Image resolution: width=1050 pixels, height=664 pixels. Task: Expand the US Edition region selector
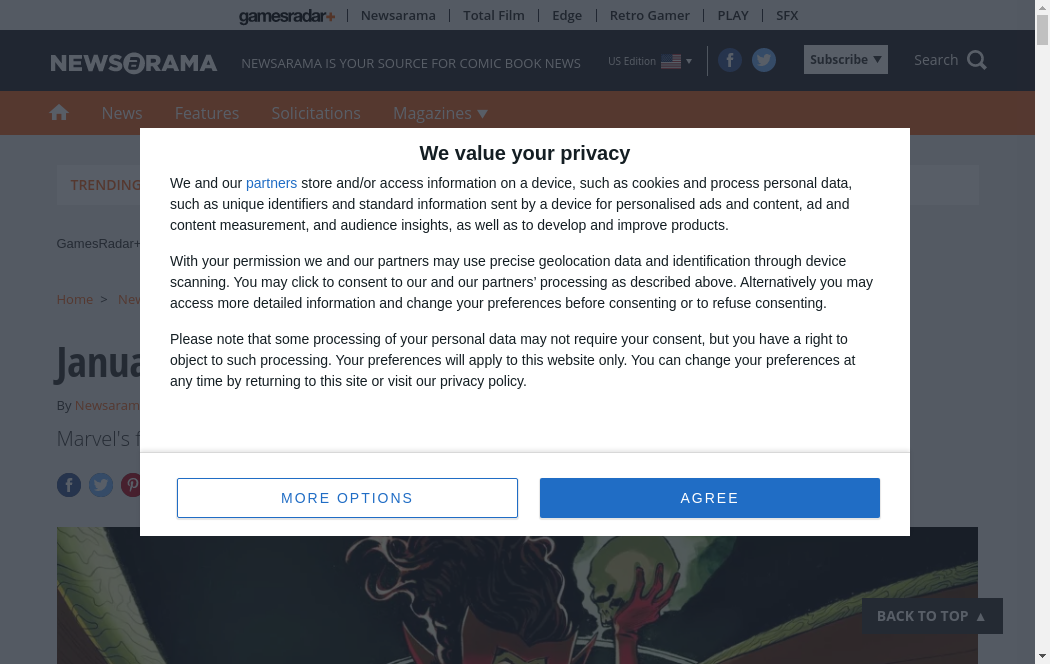(650, 62)
